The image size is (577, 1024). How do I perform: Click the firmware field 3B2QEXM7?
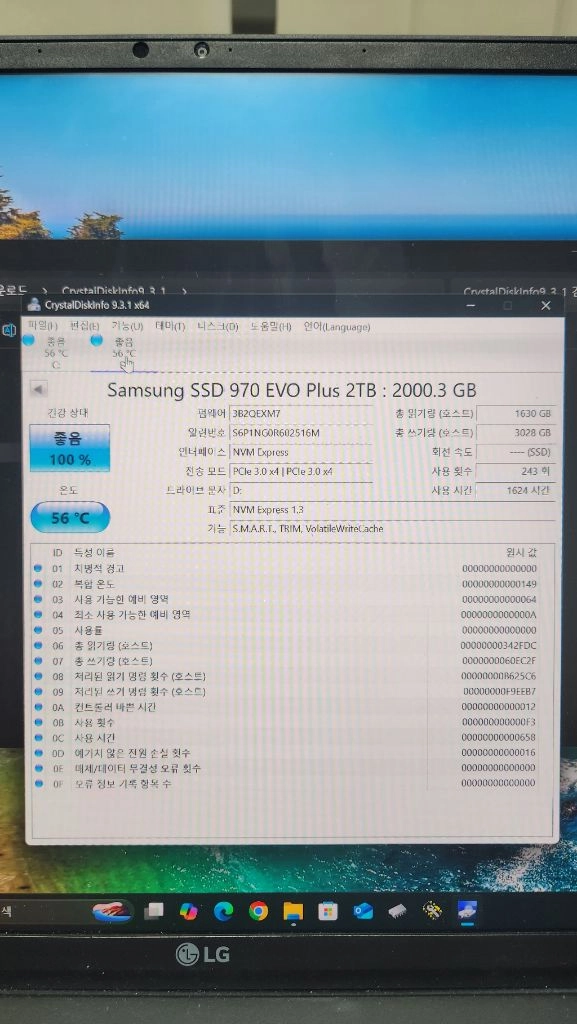tap(301, 413)
